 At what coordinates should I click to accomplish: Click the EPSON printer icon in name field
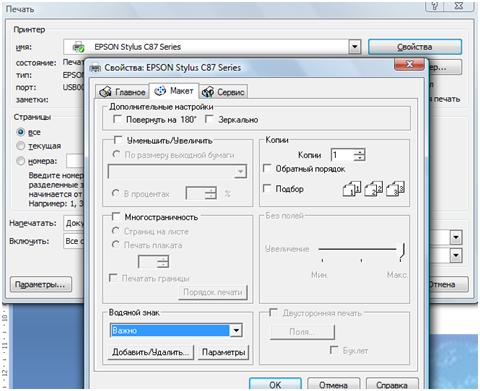(x=79, y=47)
